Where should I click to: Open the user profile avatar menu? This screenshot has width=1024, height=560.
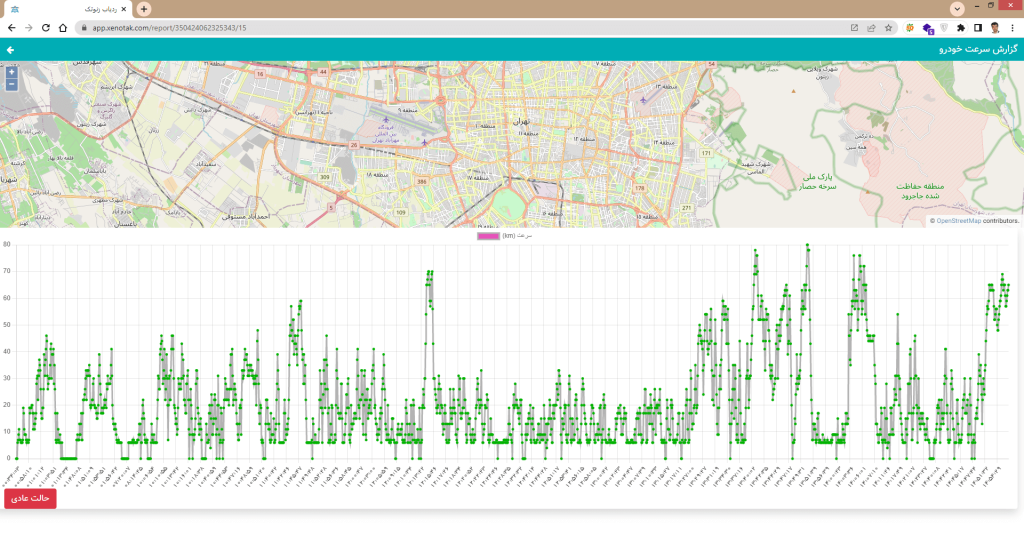(995, 28)
